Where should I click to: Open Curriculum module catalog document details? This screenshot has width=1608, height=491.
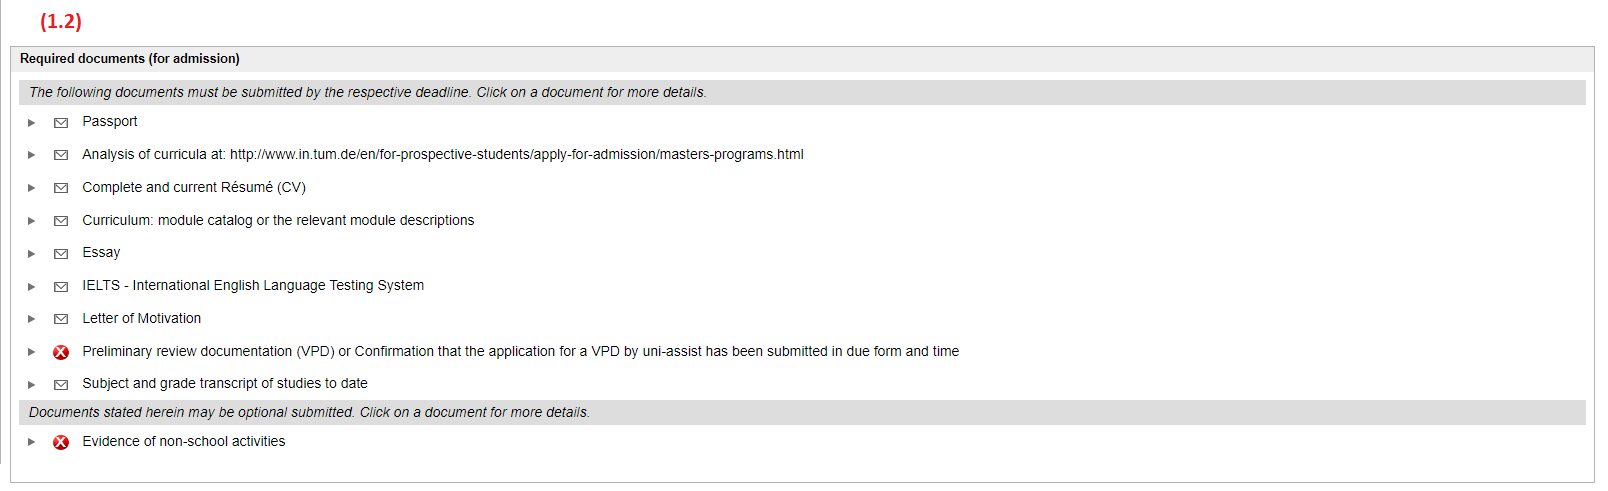click(x=278, y=220)
